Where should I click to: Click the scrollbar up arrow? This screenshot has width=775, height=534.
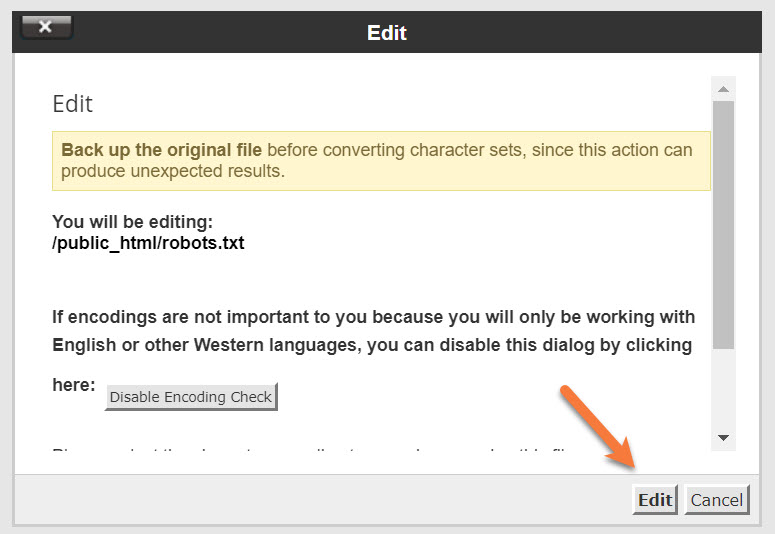coord(723,88)
